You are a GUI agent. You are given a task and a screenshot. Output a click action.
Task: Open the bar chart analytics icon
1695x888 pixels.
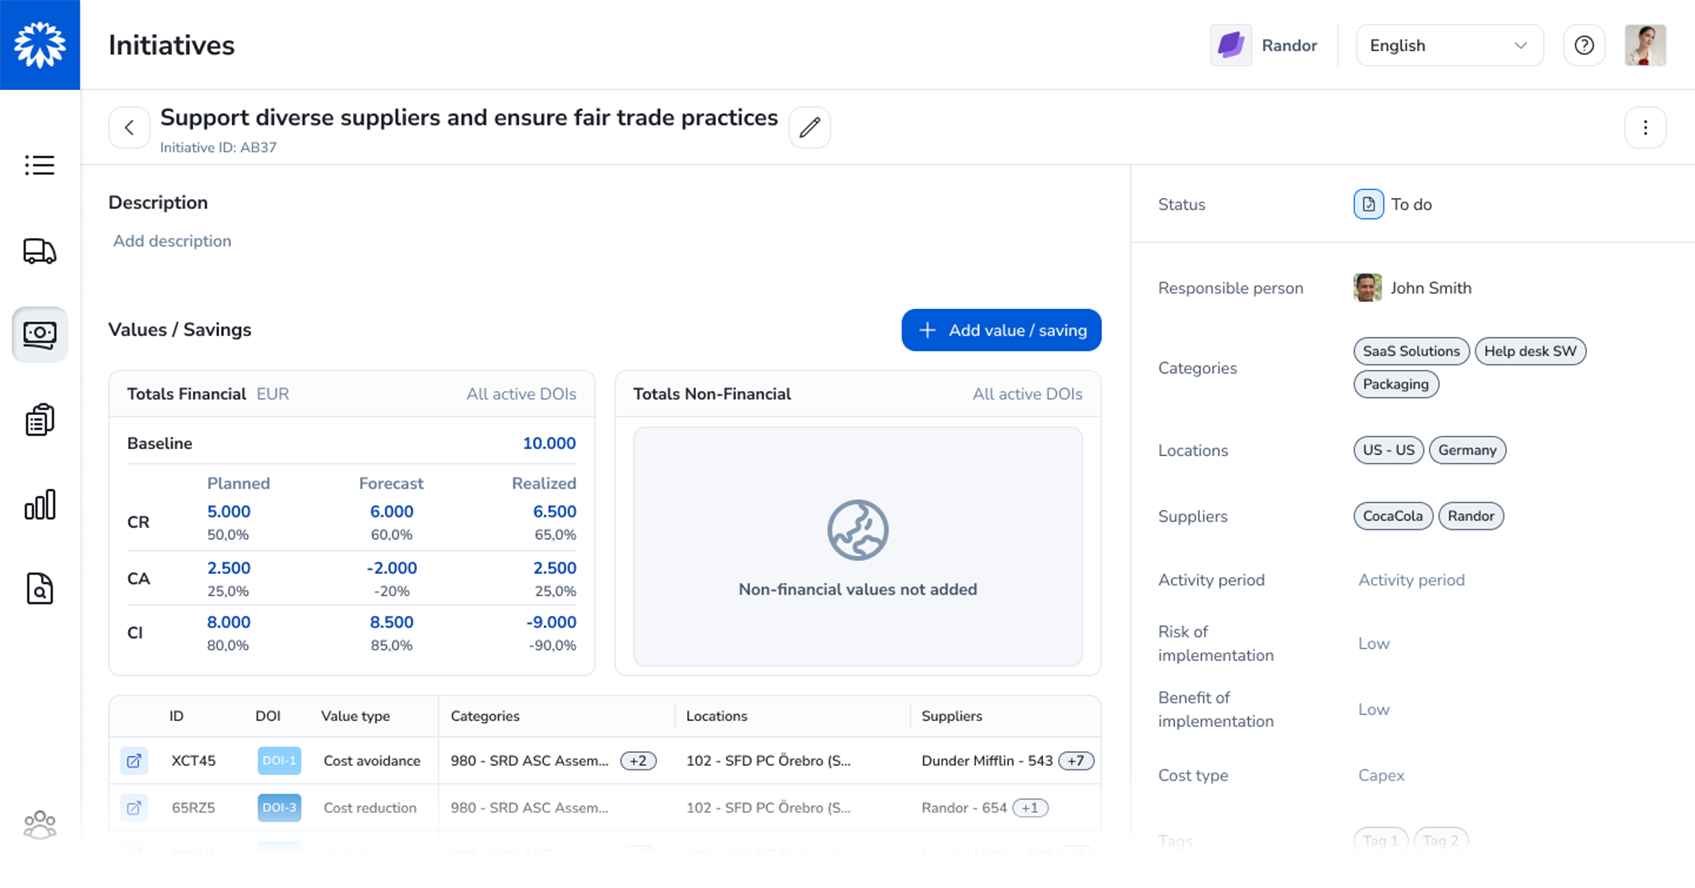click(40, 505)
